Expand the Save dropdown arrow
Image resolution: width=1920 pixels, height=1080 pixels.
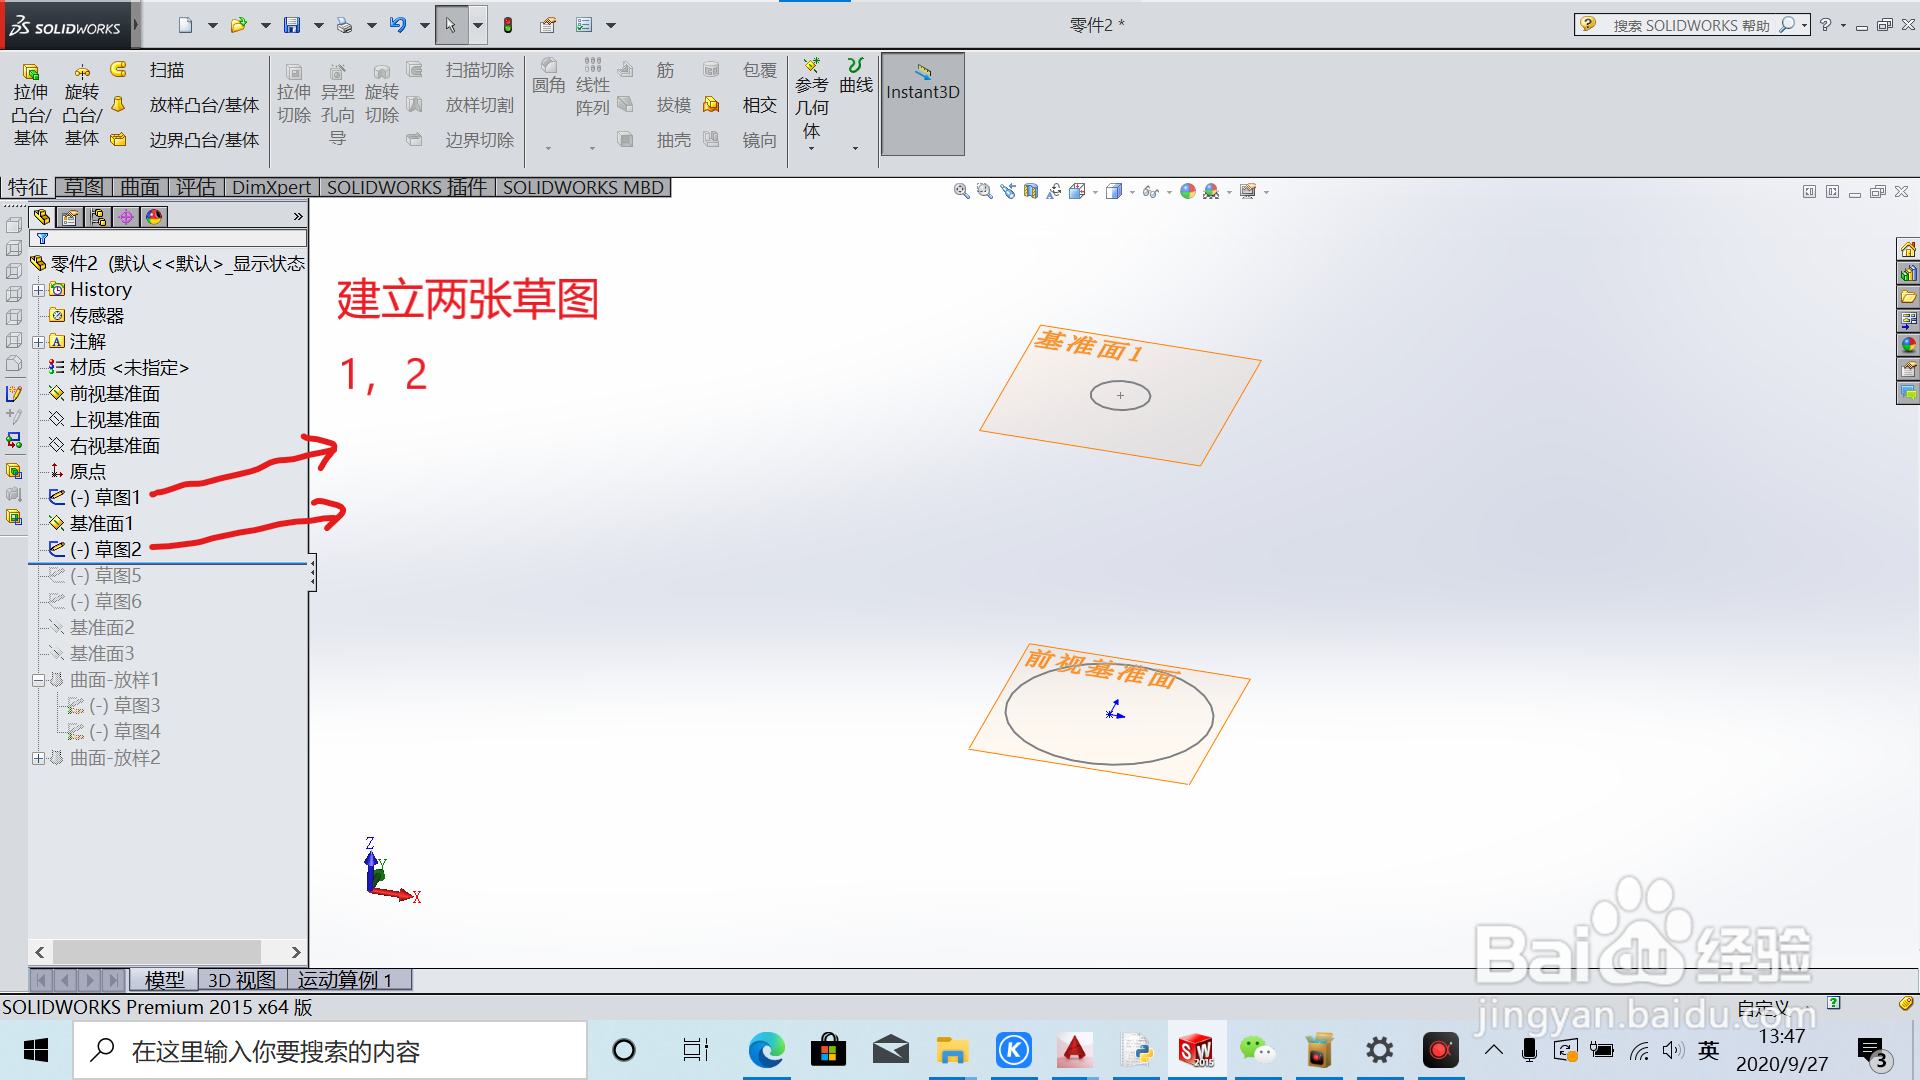pos(319,26)
